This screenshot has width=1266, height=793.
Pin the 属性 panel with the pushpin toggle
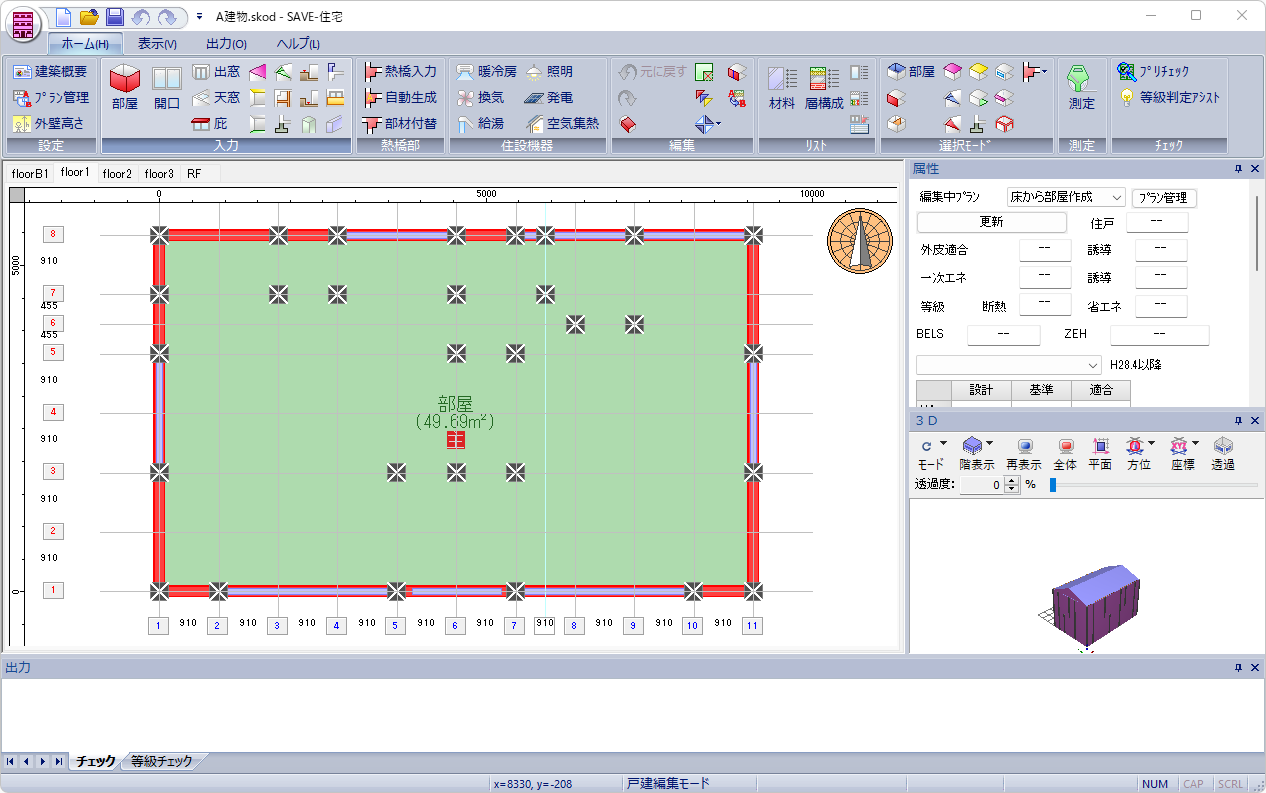click(x=1239, y=169)
